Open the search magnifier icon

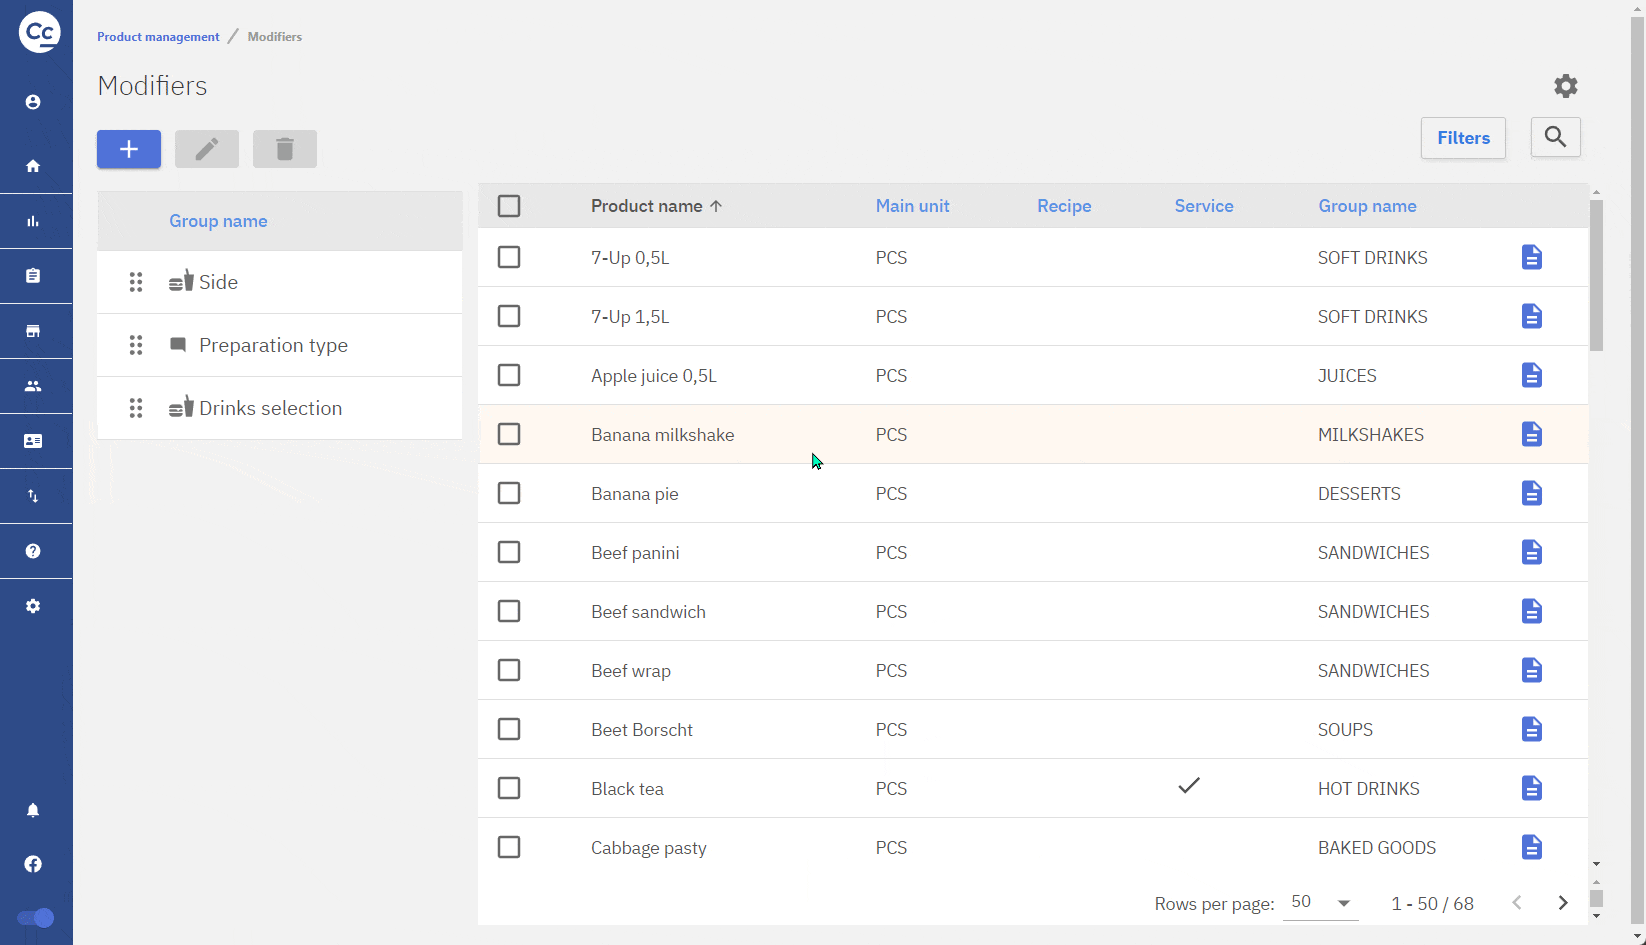click(1555, 137)
